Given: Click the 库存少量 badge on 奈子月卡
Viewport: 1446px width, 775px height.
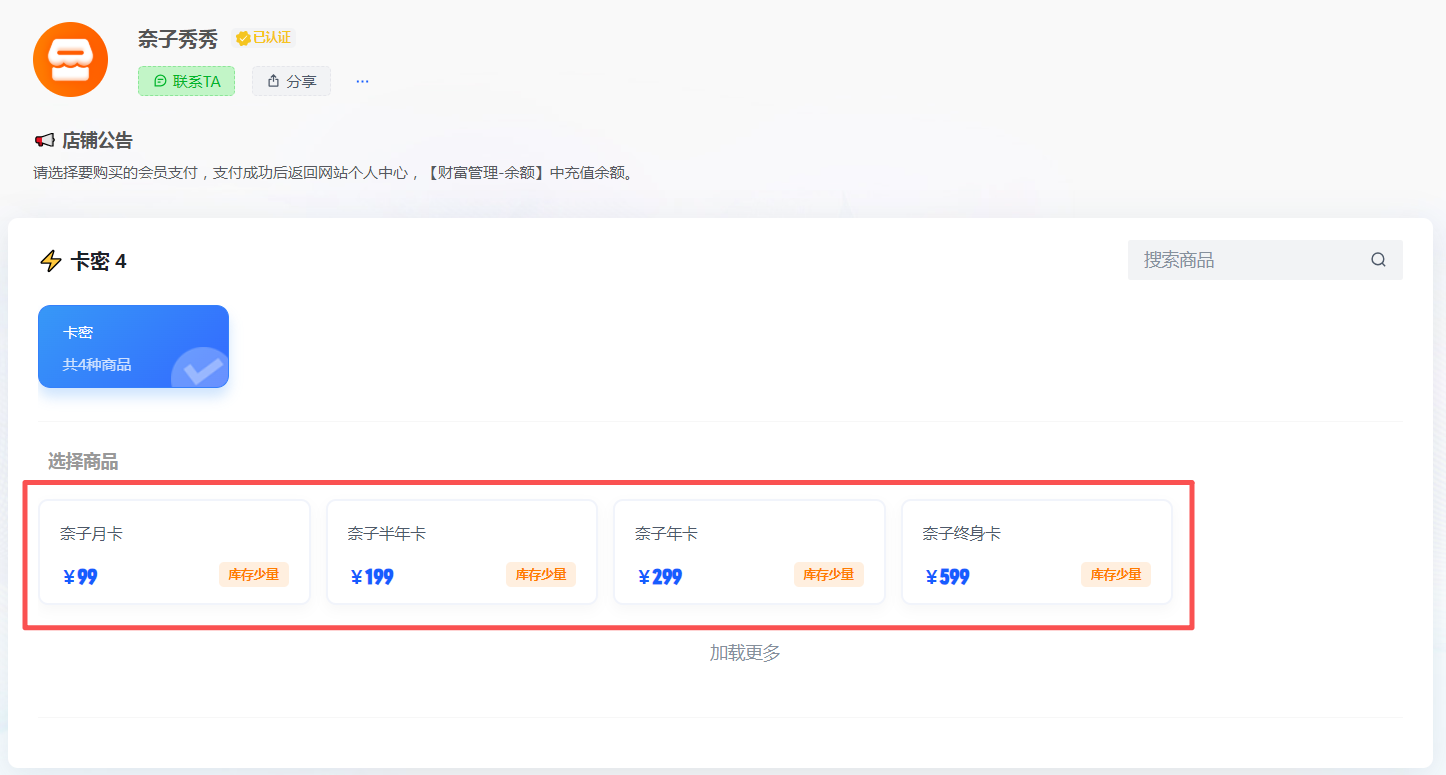Looking at the screenshot, I should click(254, 575).
